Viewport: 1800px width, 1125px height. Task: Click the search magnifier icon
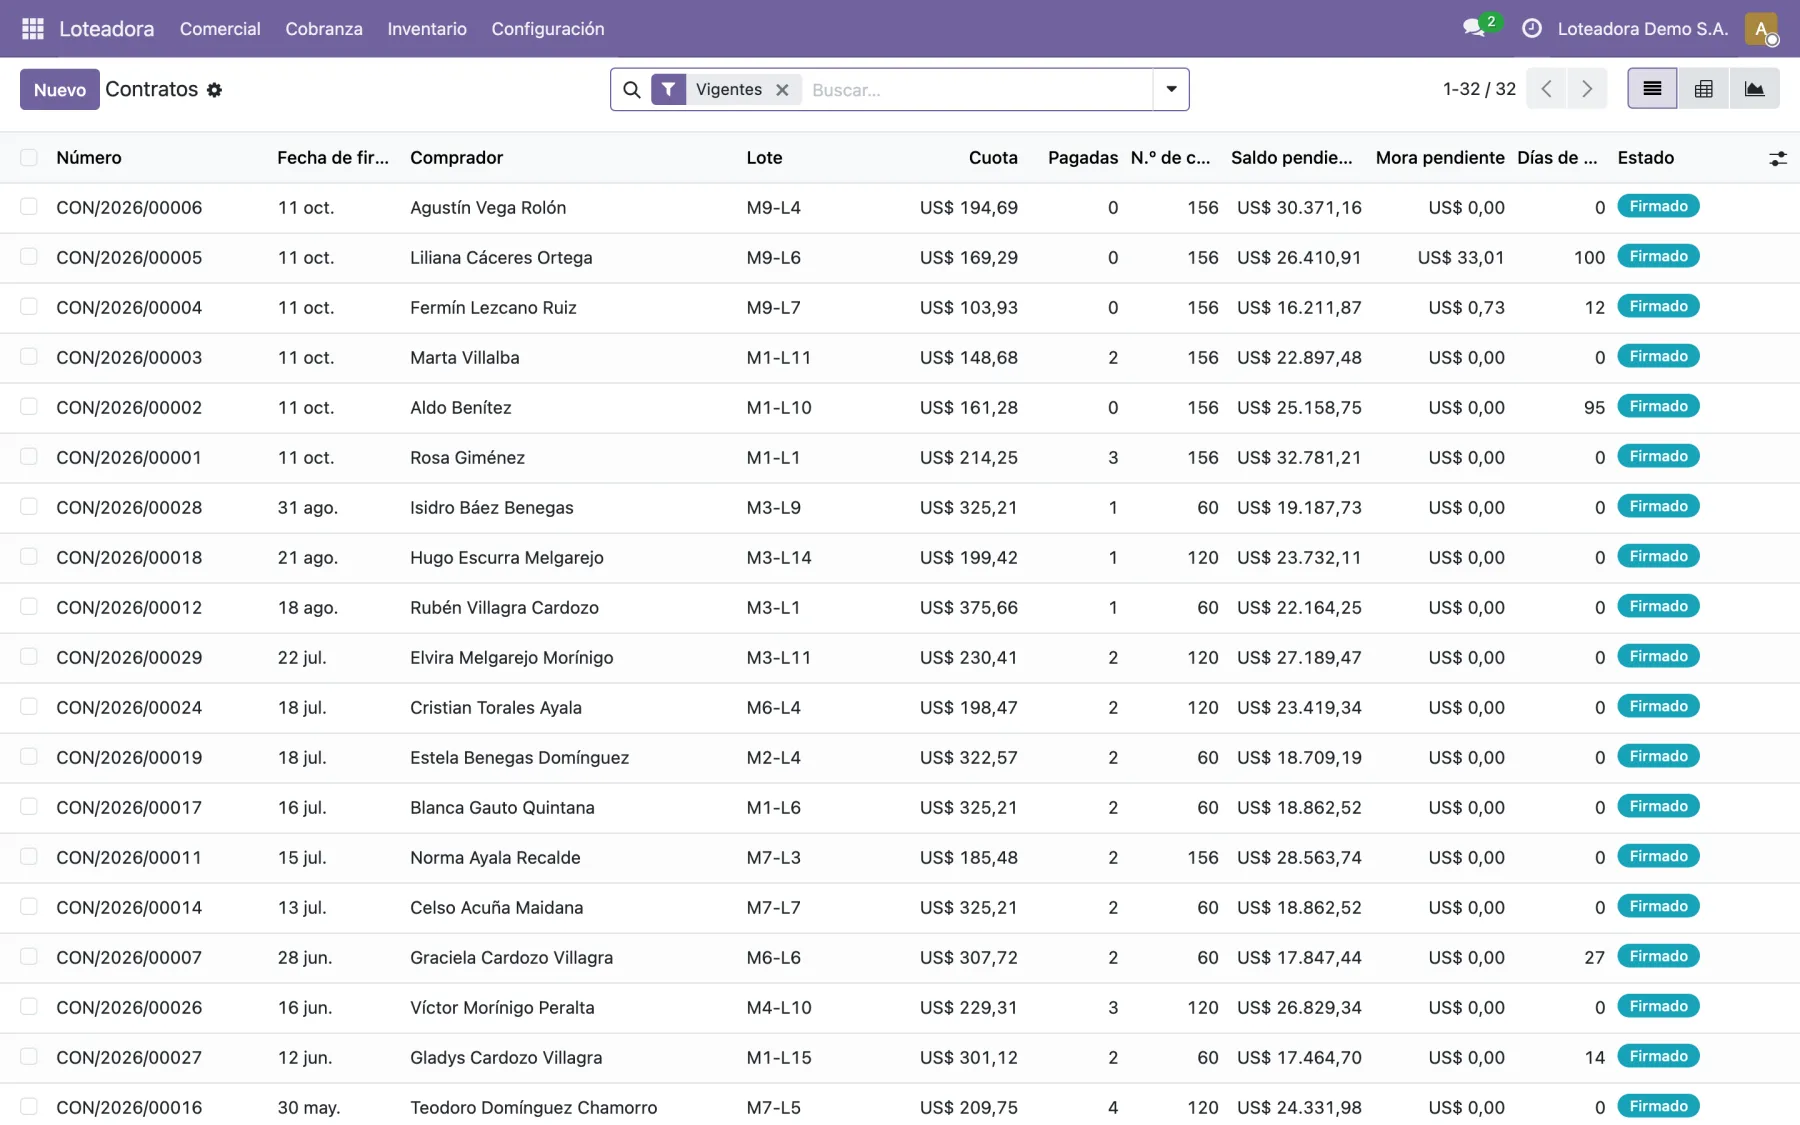[632, 90]
